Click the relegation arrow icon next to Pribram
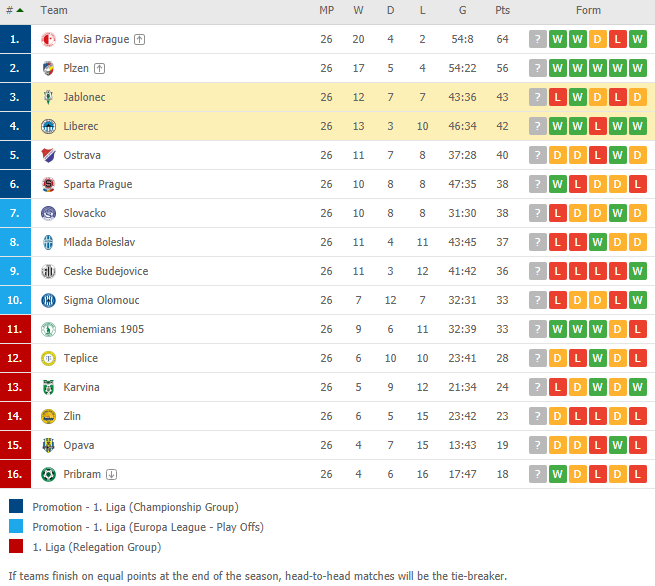The height and width of the screenshot is (586, 655). [x=112, y=474]
